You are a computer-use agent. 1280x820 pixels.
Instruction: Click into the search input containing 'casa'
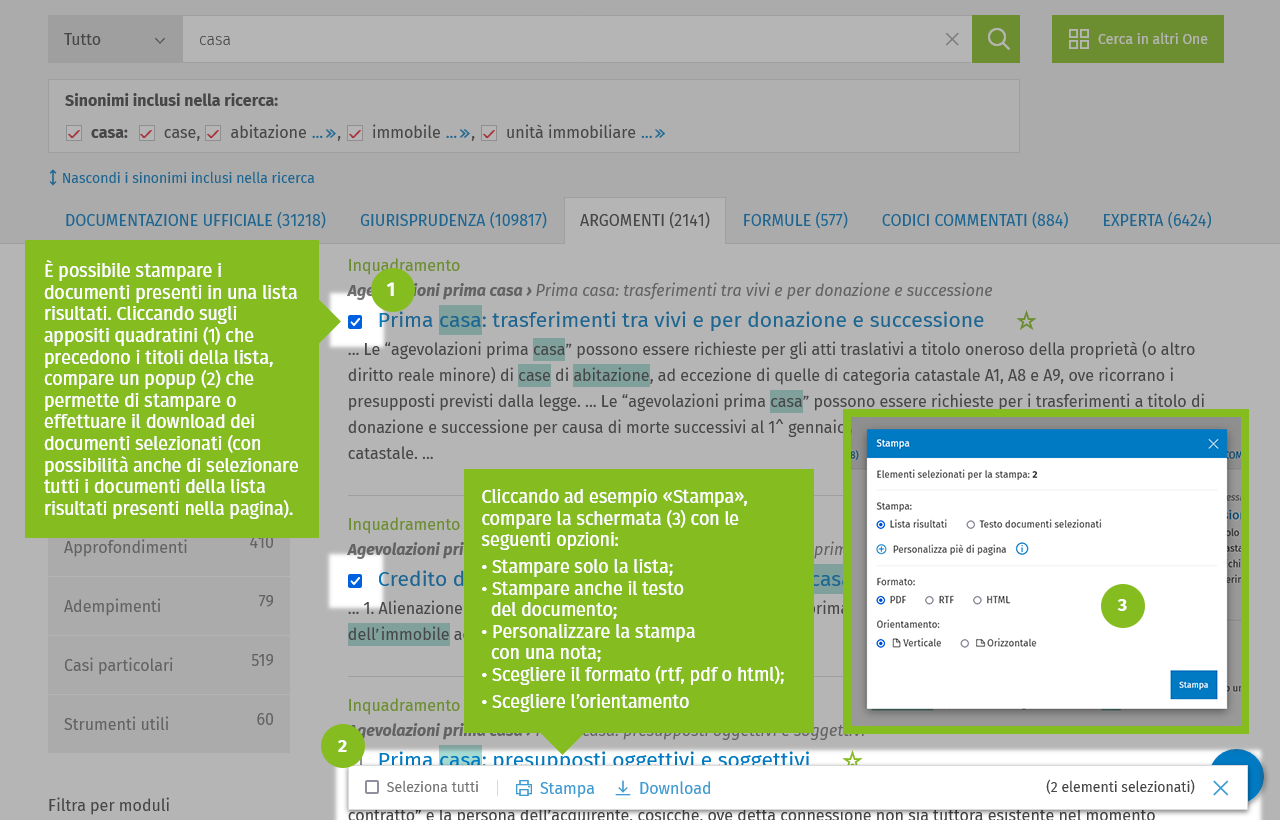point(560,39)
